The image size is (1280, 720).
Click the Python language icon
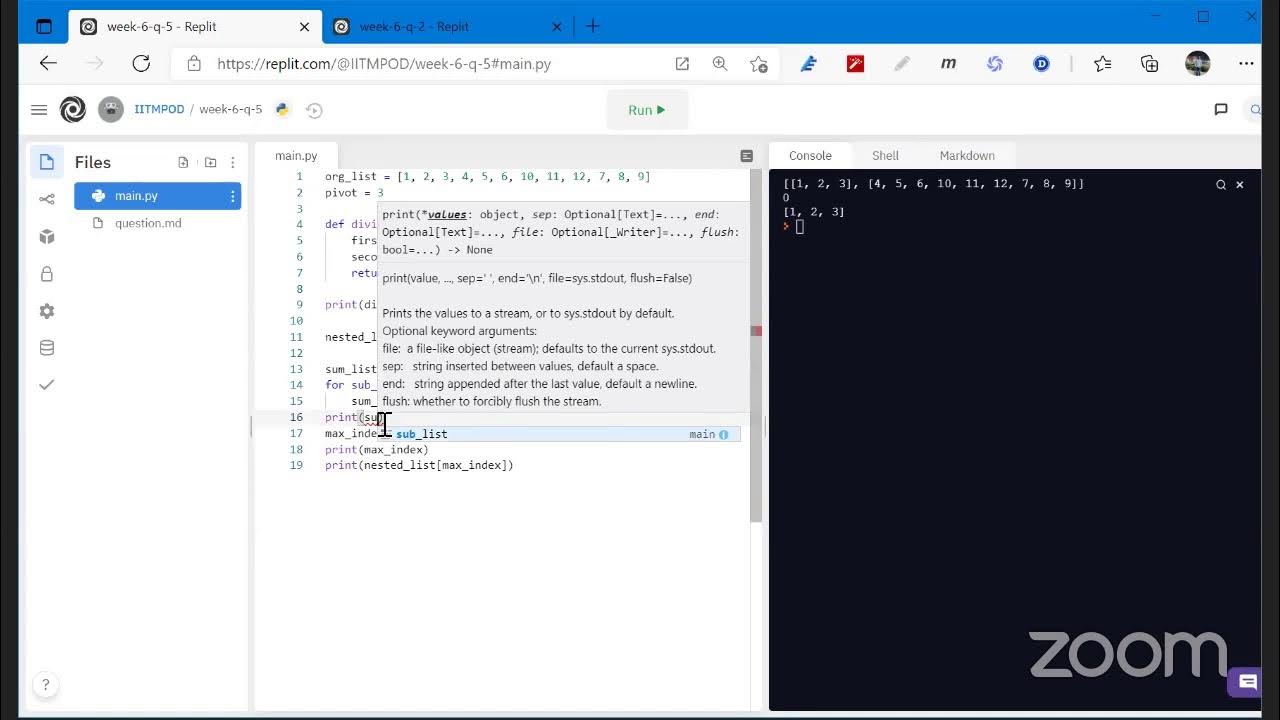coord(282,110)
